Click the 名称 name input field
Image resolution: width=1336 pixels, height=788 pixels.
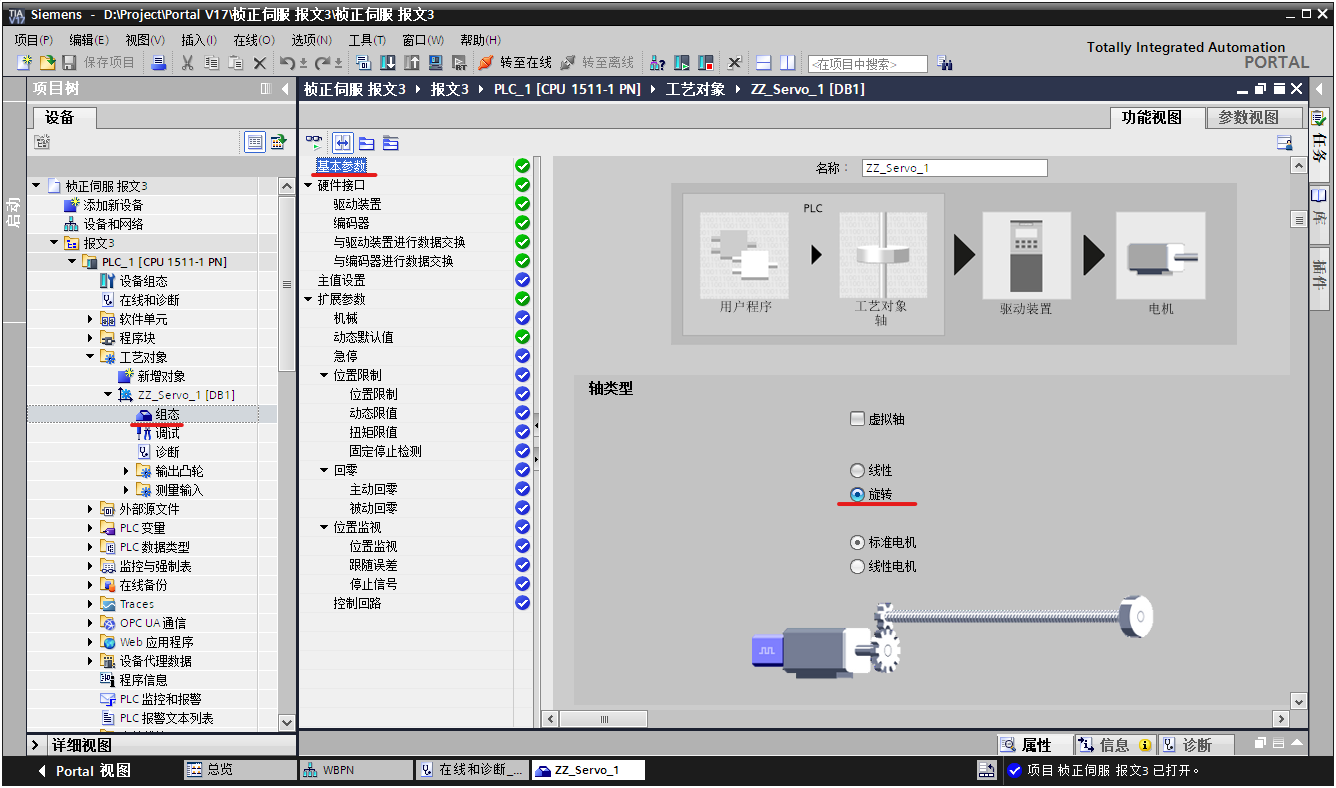point(954,168)
